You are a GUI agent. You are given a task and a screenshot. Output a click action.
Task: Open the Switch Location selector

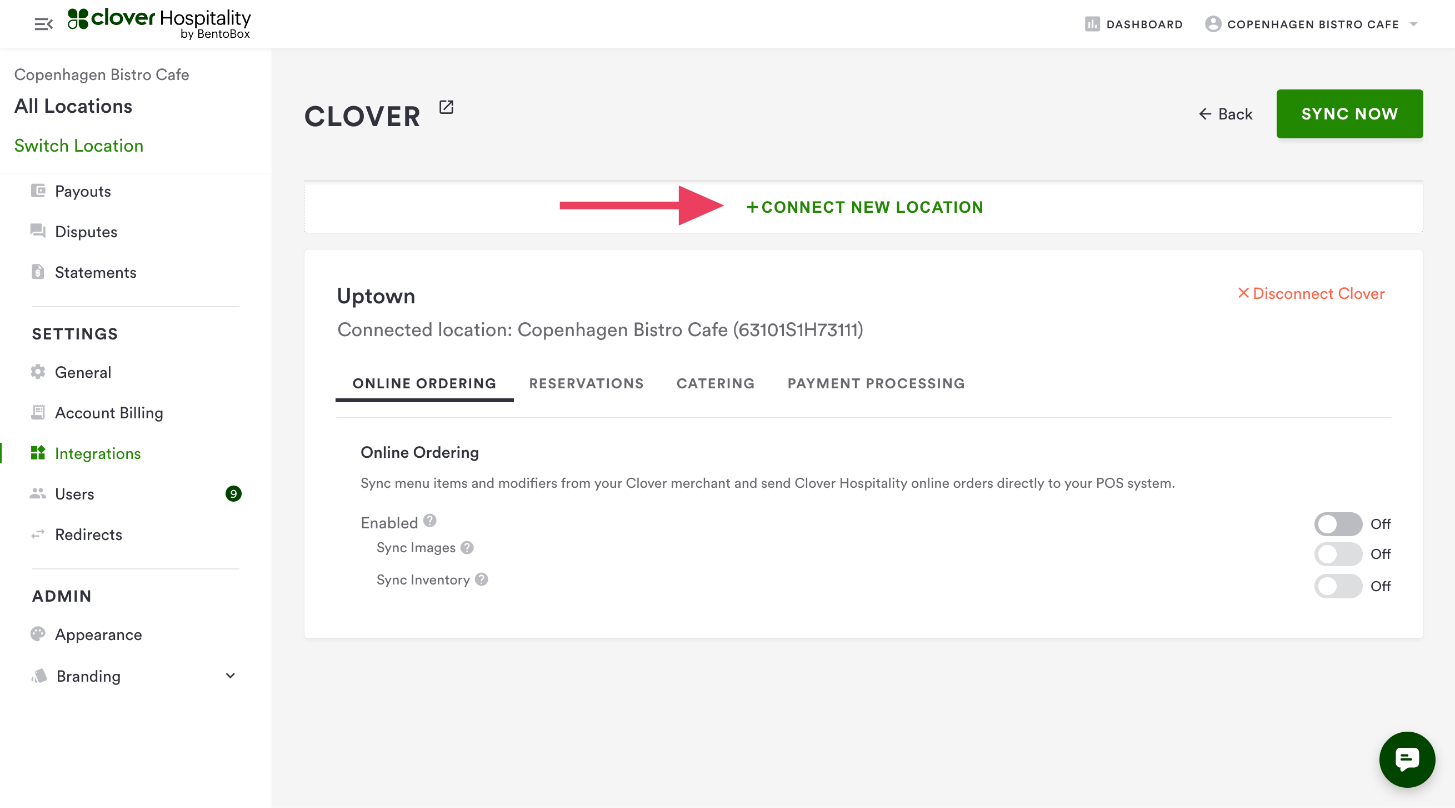pyautogui.click(x=79, y=146)
